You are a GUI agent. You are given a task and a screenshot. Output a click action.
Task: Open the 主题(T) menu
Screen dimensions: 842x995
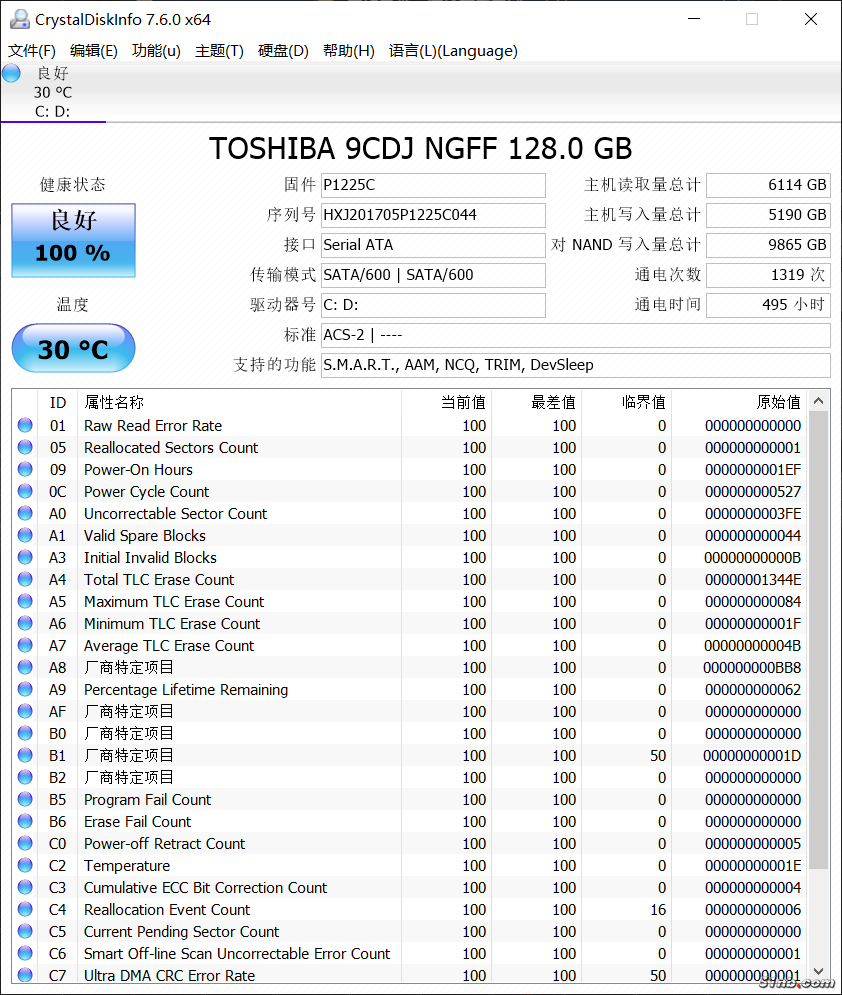pyautogui.click(x=219, y=51)
